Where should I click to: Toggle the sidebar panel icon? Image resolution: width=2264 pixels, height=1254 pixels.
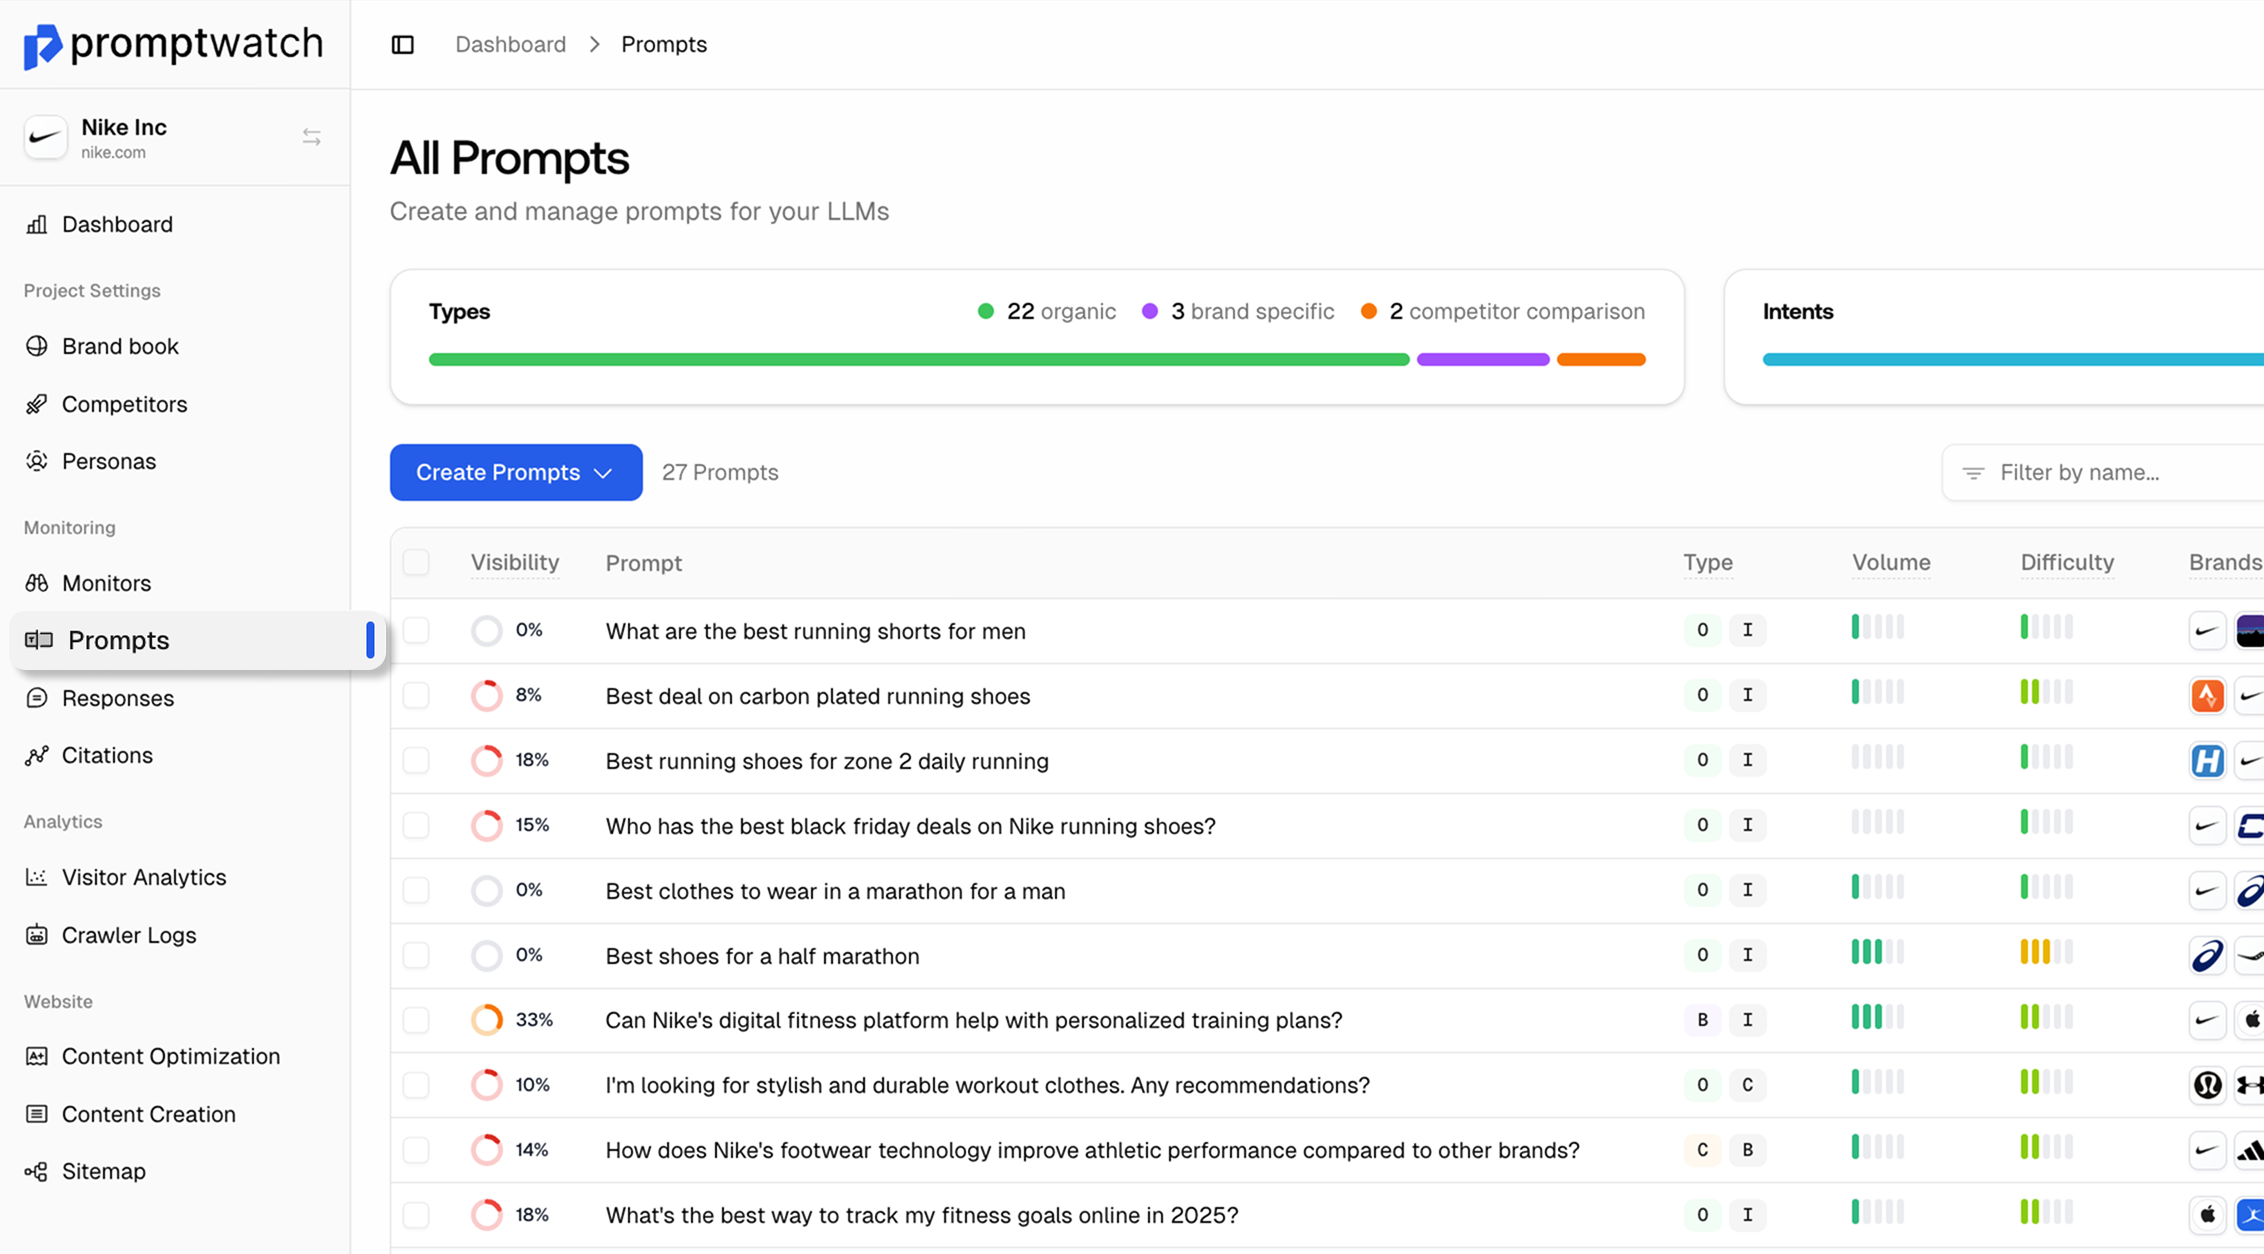click(x=402, y=45)
